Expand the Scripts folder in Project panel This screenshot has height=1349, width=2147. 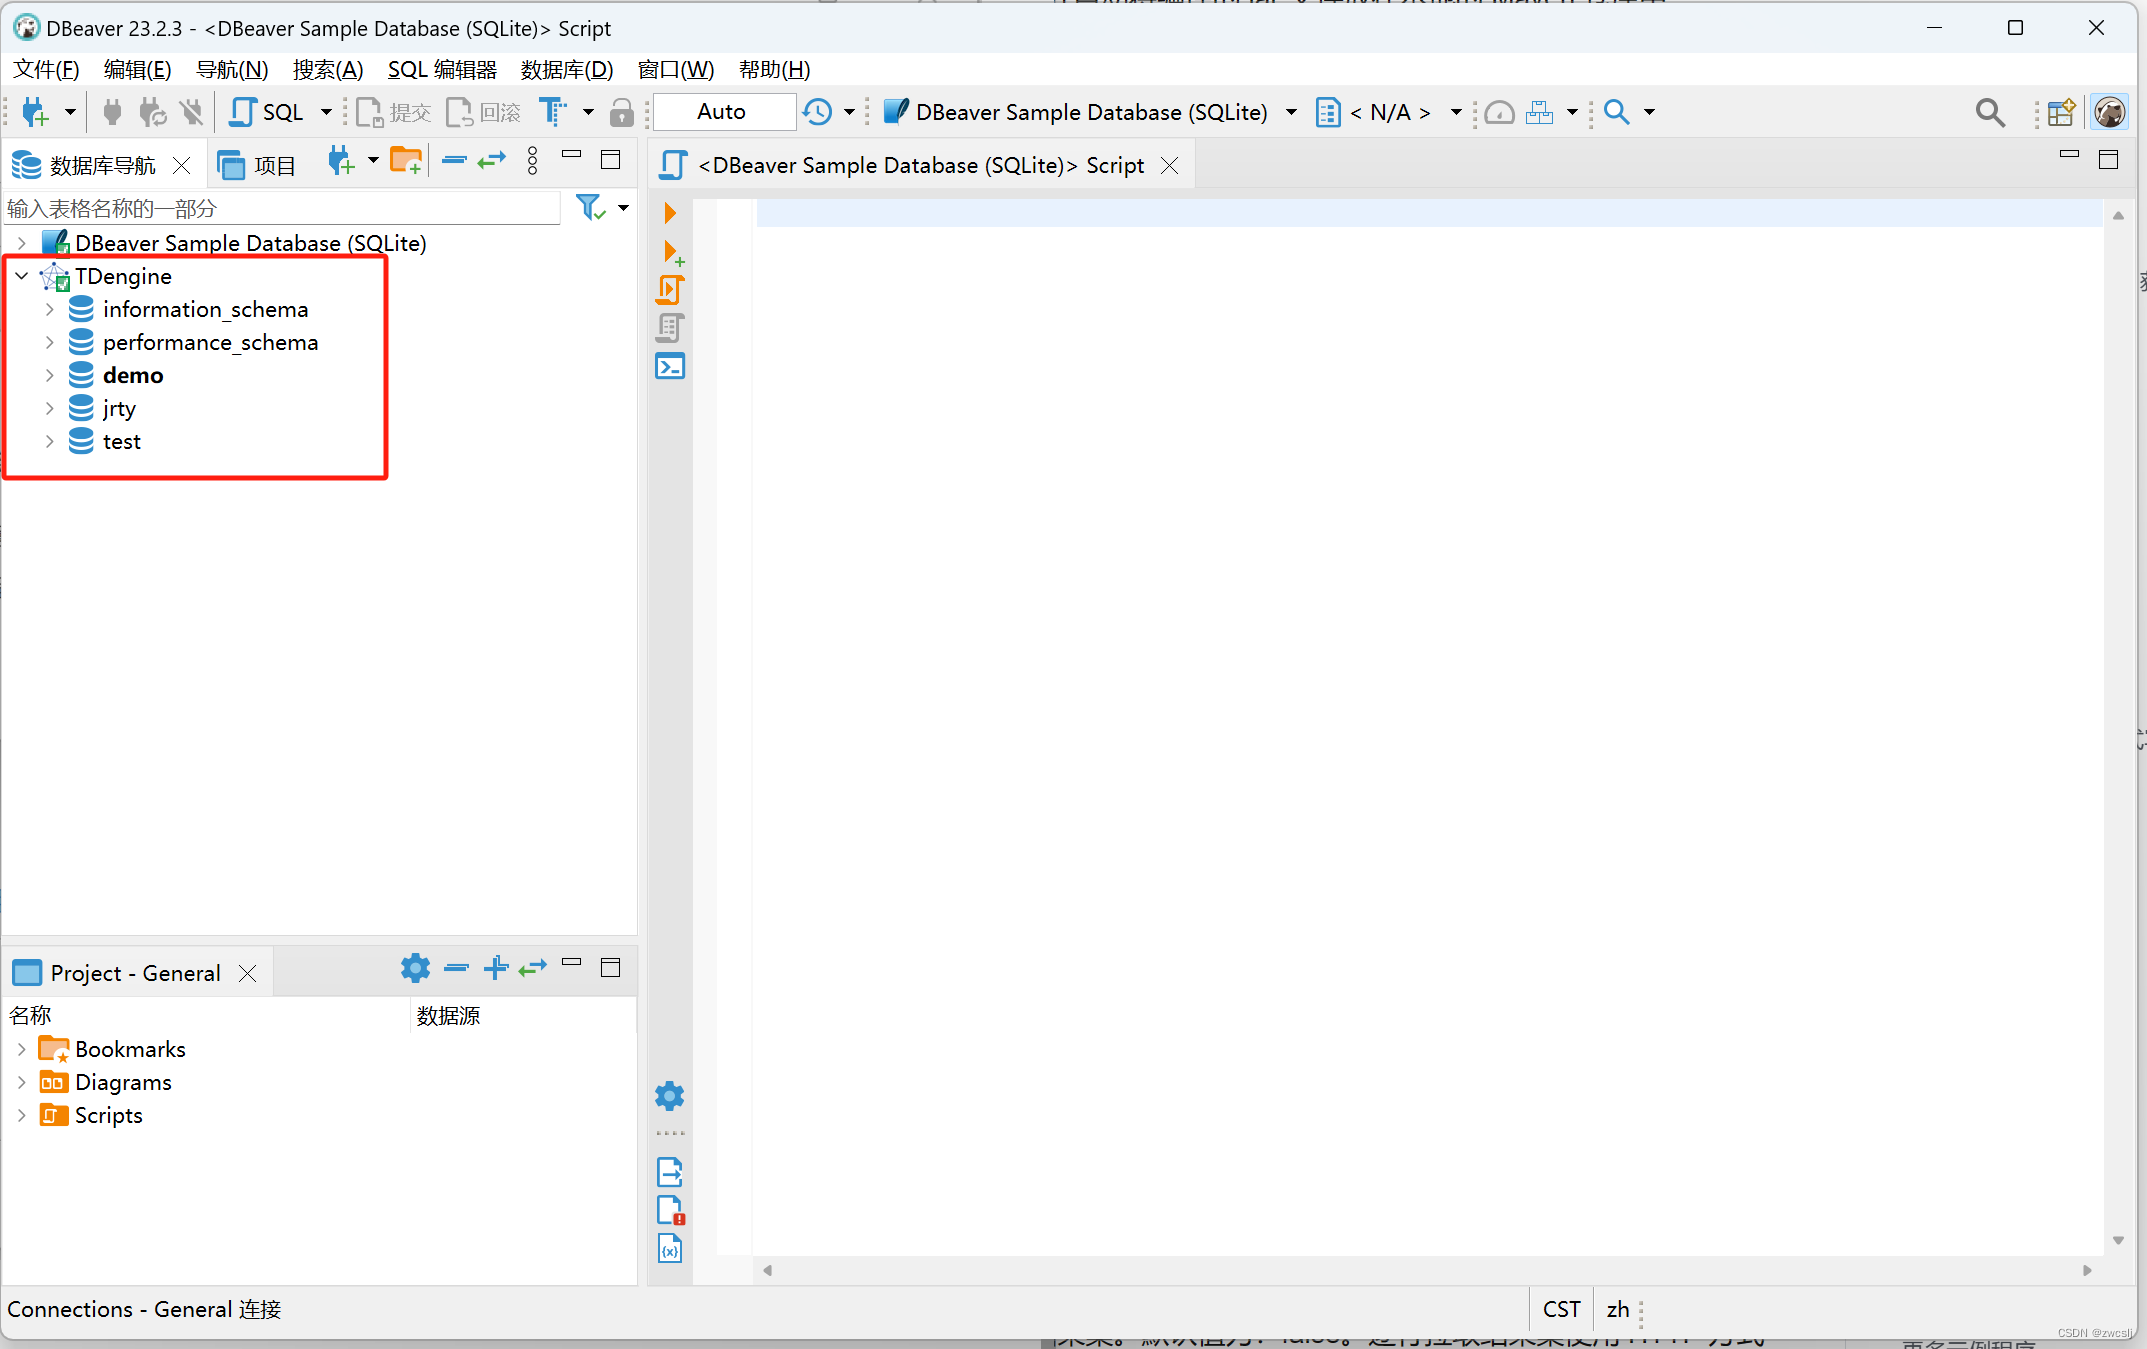coord(22,1115)
